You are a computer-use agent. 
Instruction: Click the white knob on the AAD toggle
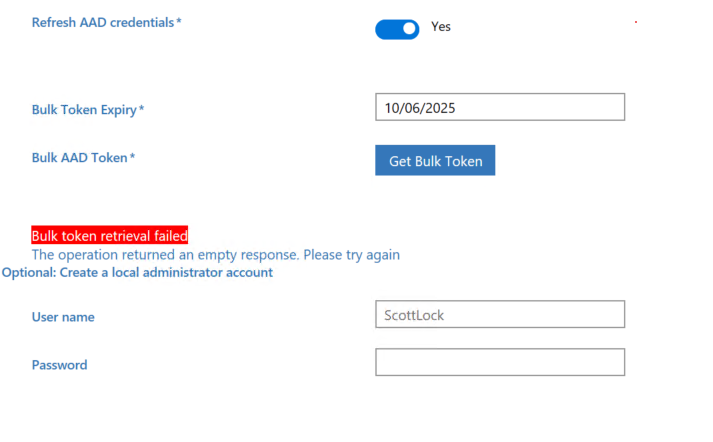tap(409, 29)
